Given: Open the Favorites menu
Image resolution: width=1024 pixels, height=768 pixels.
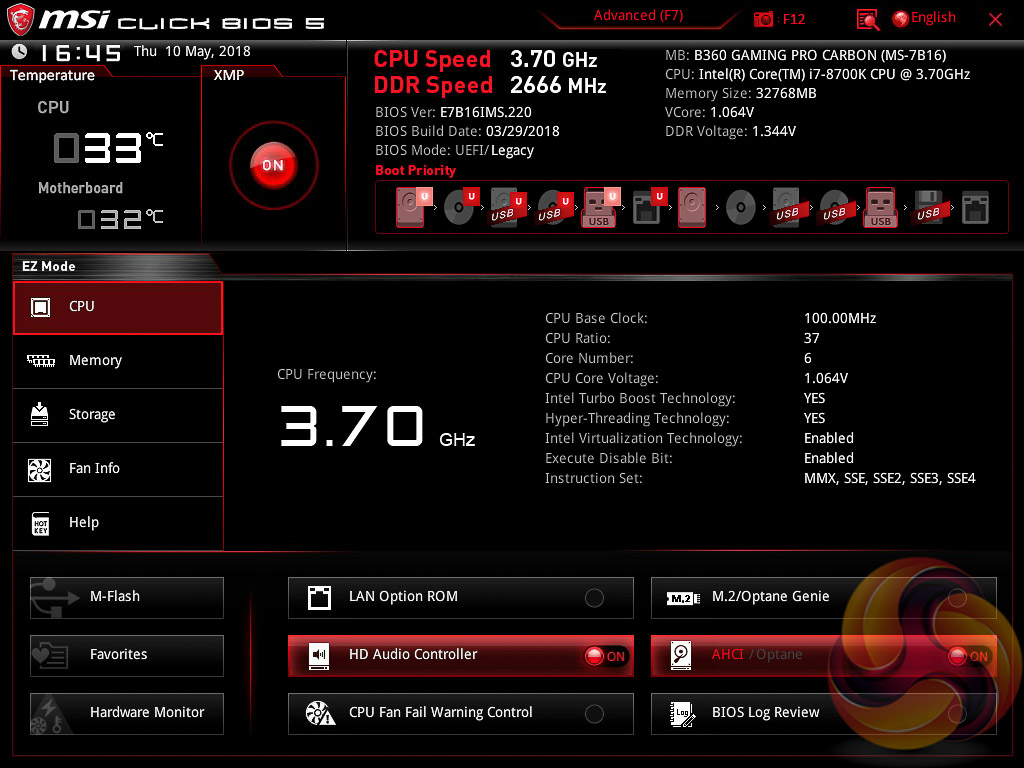Looking at the screenshot, I should [127, 655].
